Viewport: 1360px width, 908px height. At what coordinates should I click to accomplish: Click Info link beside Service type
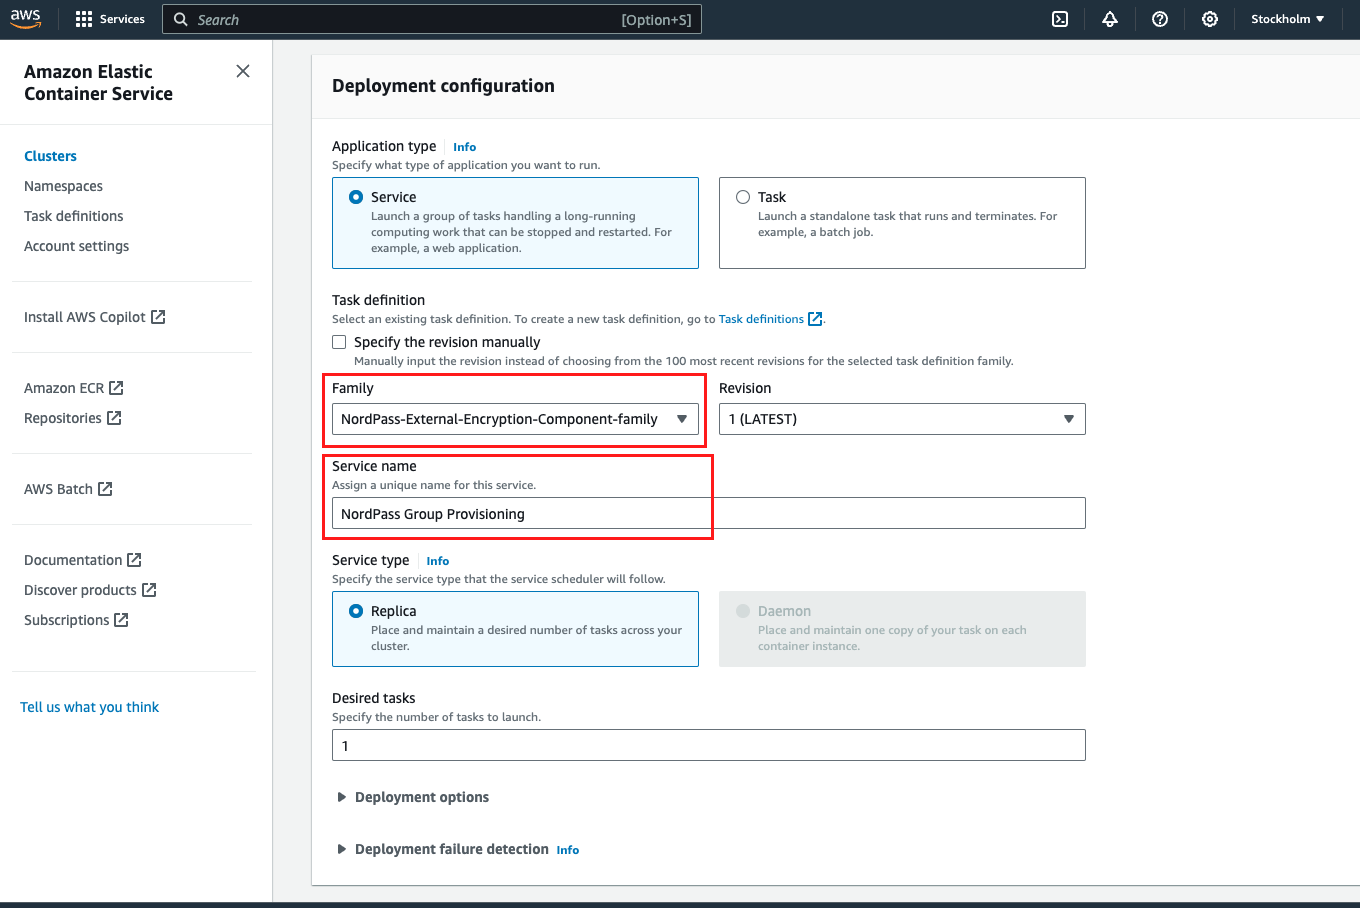(438, 561)
